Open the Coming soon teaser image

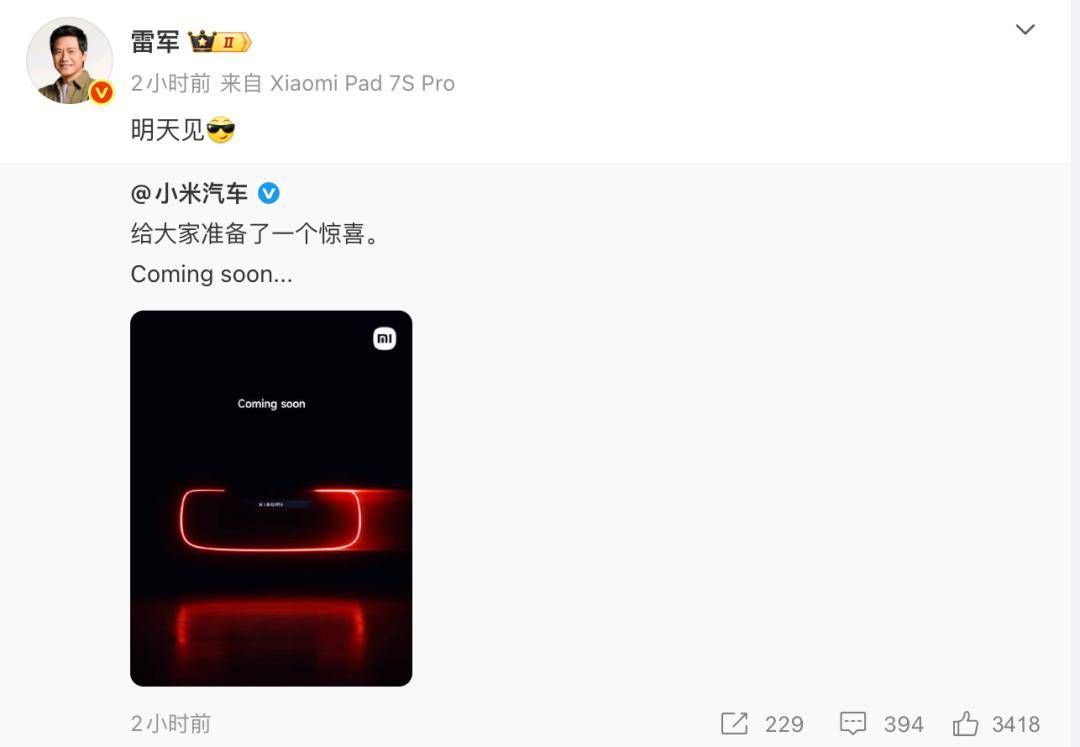[271, 498]
